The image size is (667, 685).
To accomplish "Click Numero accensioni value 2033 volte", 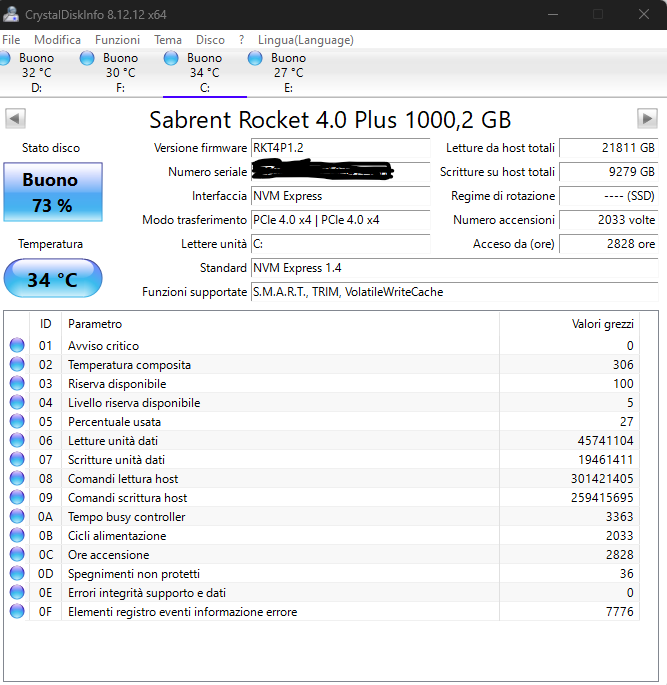I will [608, 220].
